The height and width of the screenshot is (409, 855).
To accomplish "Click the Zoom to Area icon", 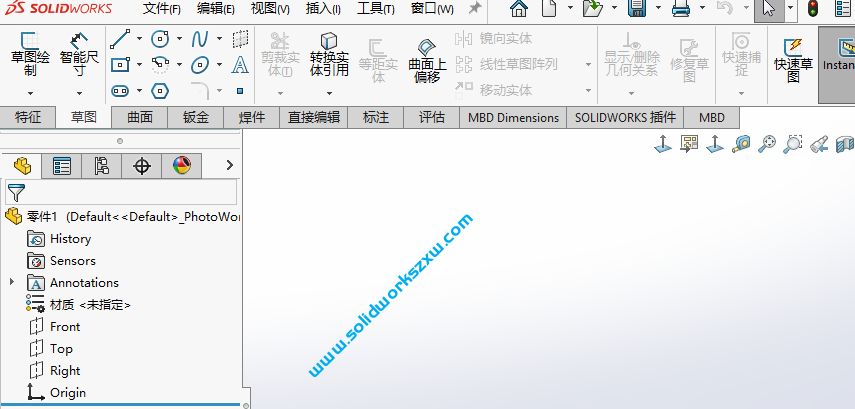I will 793,144.
